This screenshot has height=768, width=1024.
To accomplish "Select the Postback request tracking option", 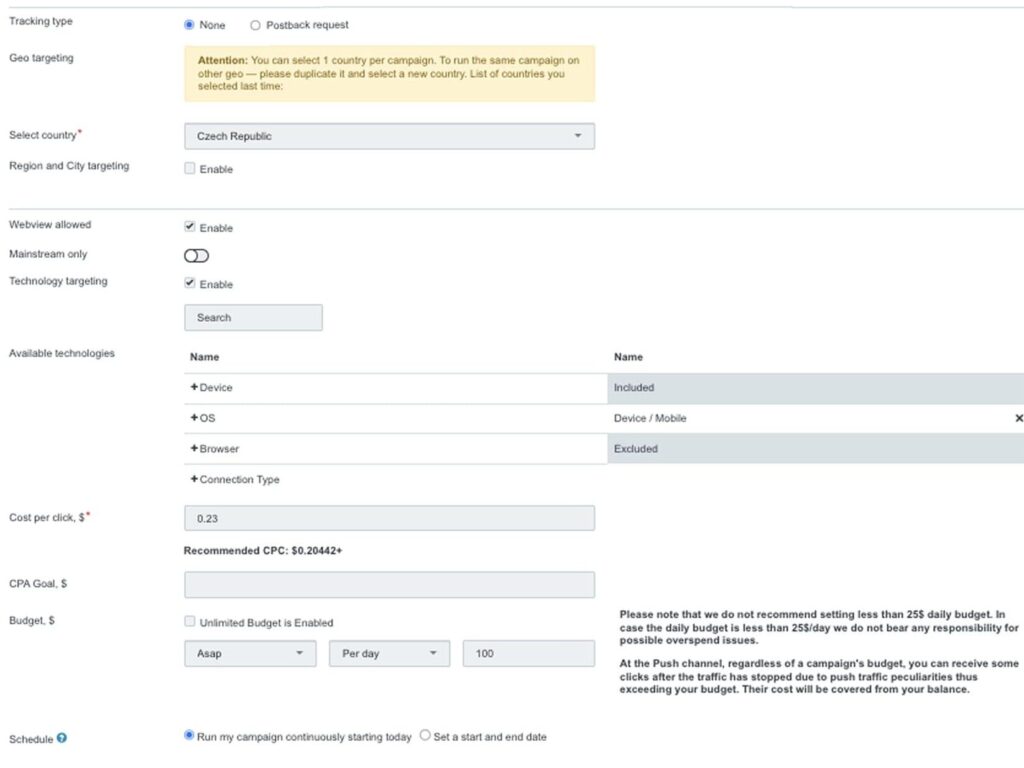I will [x=256, y=25].
